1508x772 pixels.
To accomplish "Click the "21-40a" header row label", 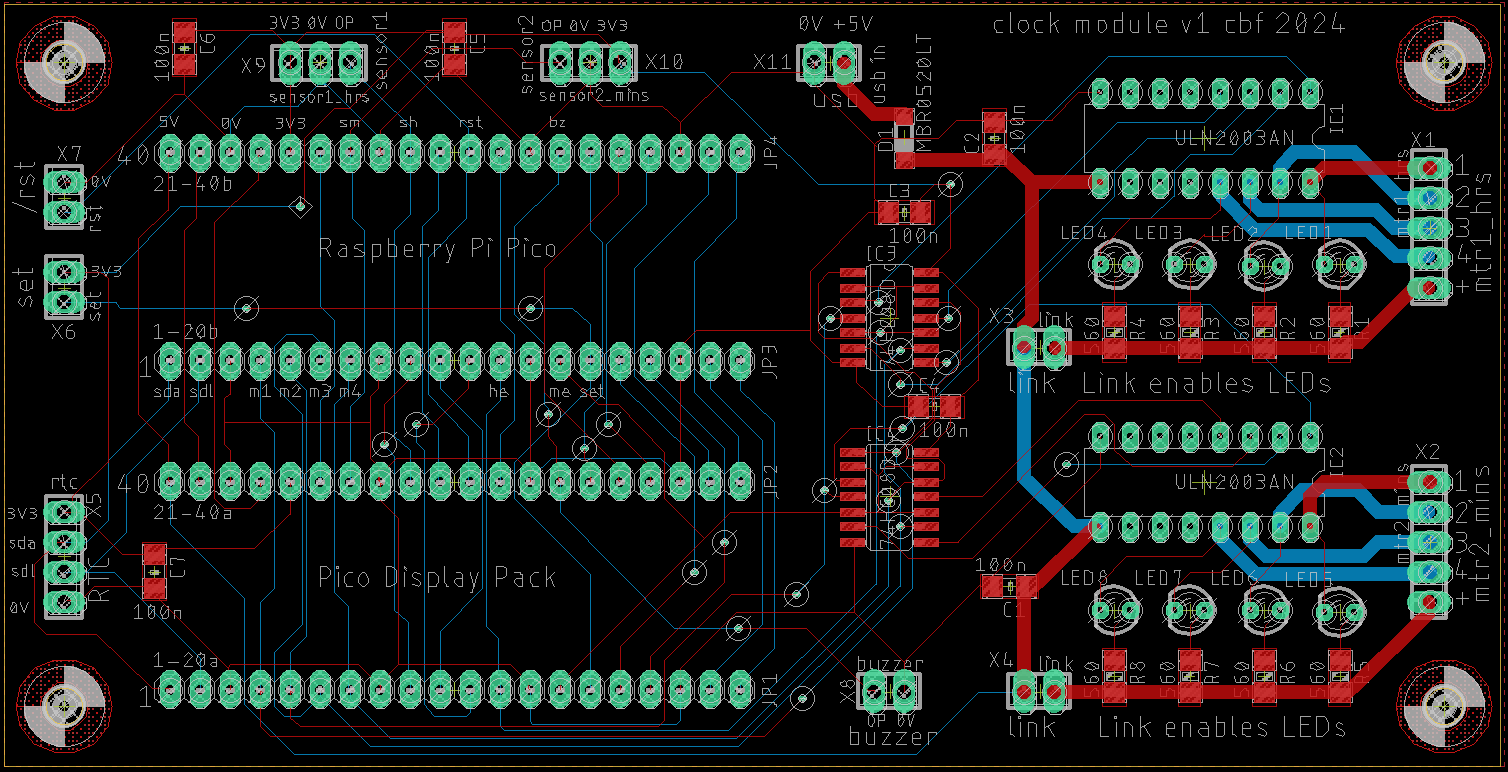I will (193, 512).
